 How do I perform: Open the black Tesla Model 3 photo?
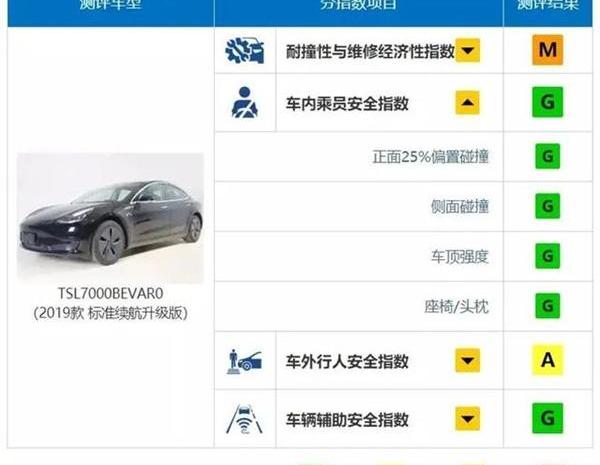[x=110, y=218]
